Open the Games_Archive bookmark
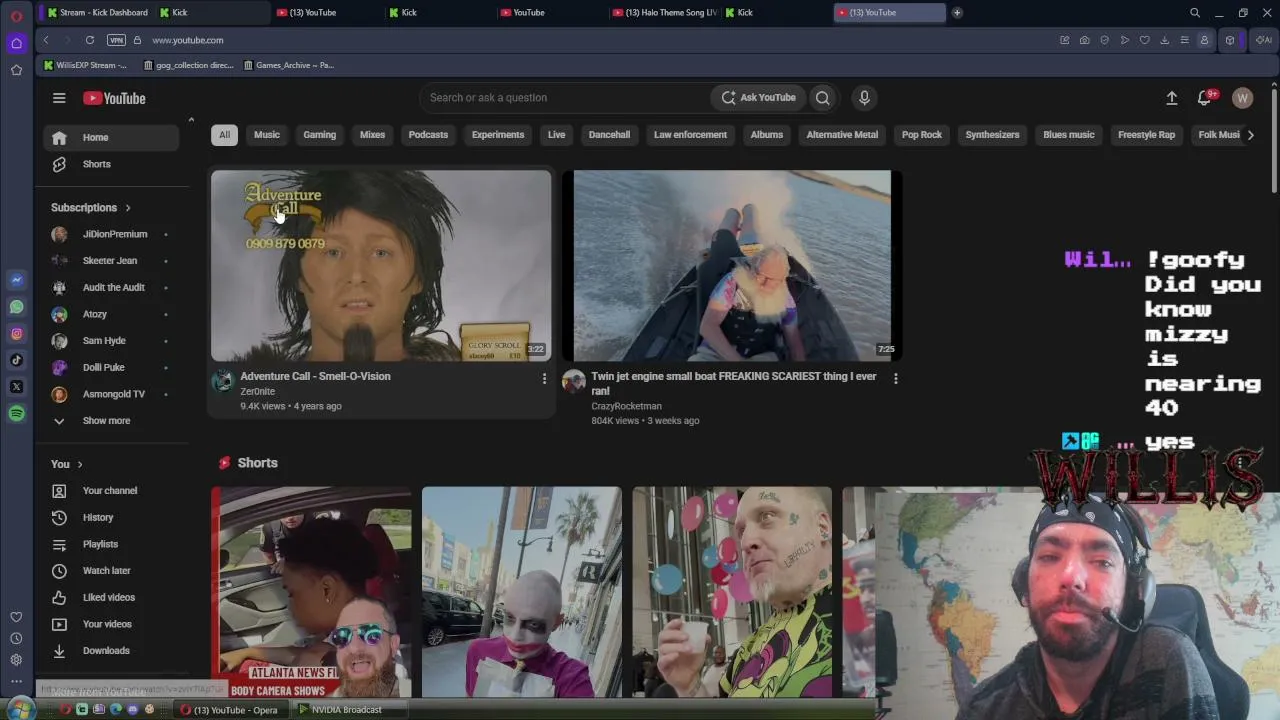 (289, 65)
